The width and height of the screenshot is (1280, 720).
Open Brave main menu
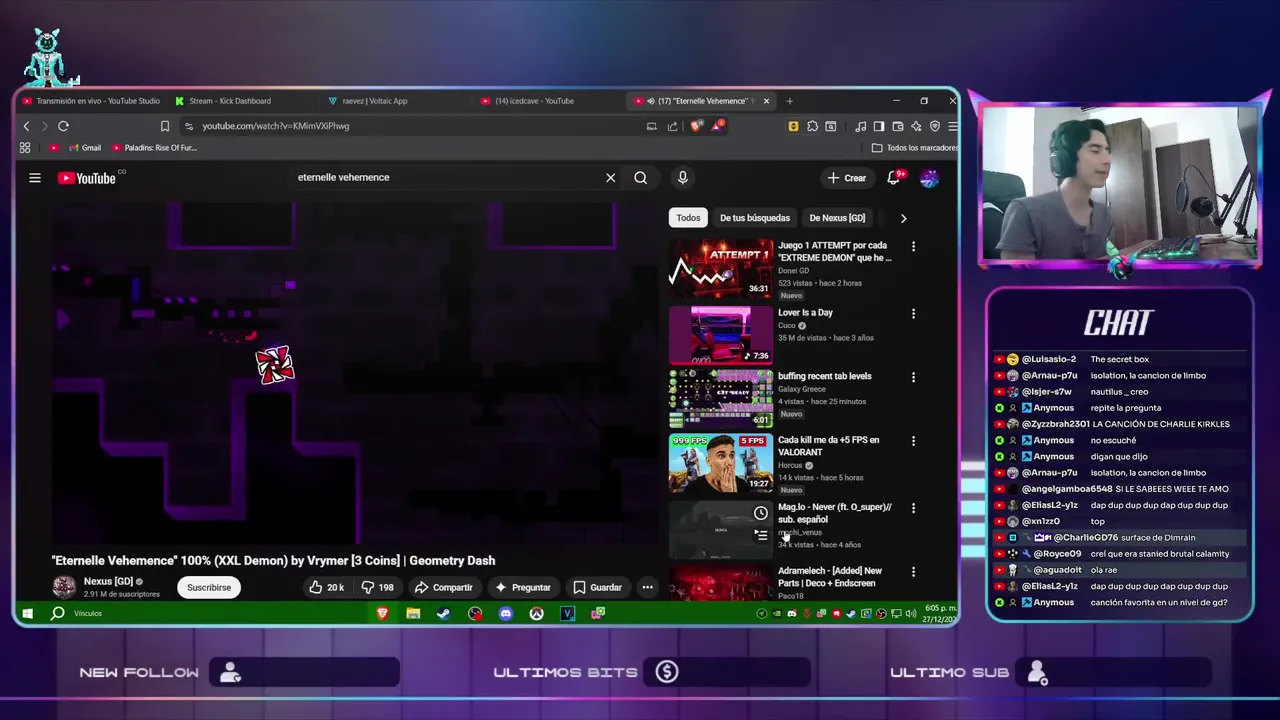[952, 126]
